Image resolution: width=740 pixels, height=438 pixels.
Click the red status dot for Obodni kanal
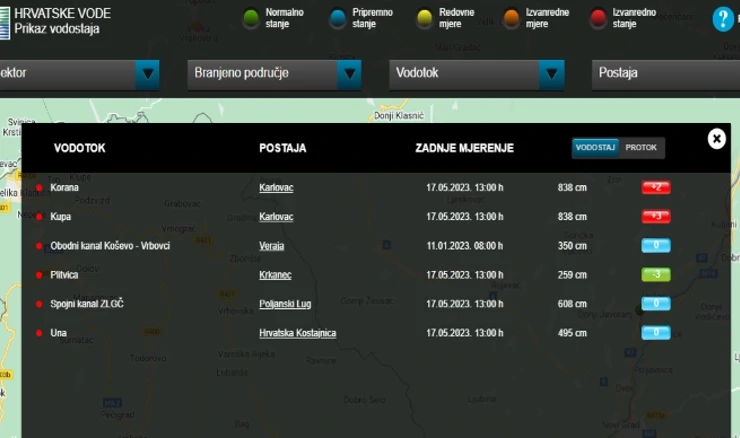pyautogui.click(x=39, y=246)
